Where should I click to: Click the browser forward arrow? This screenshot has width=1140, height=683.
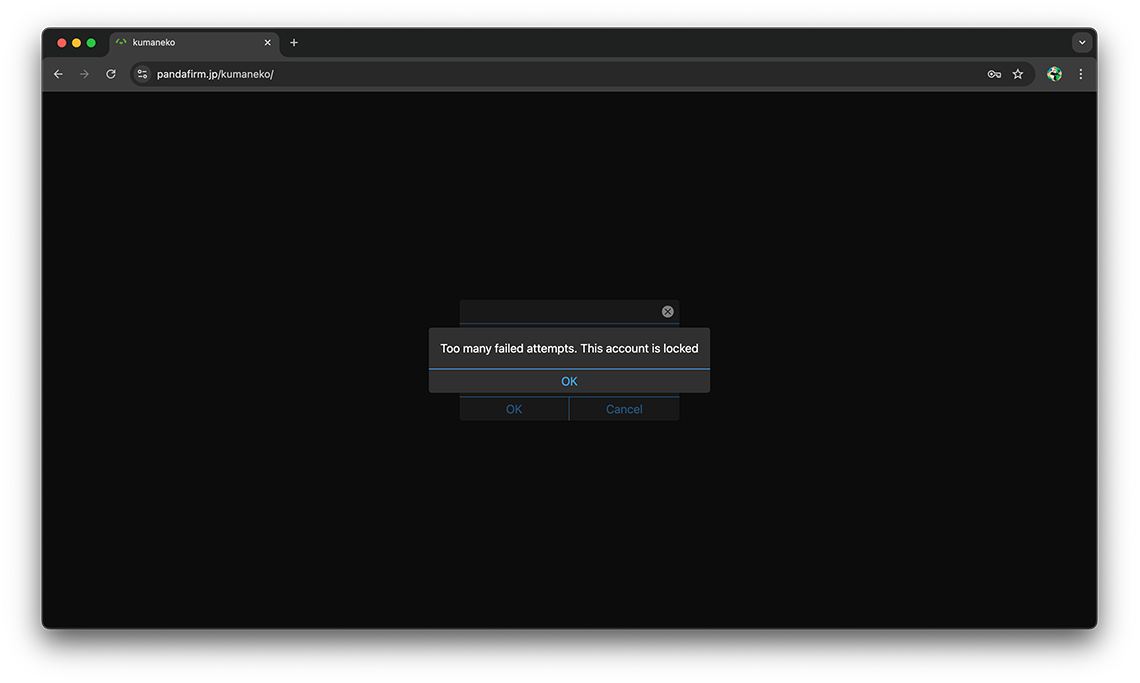[84, 74]
